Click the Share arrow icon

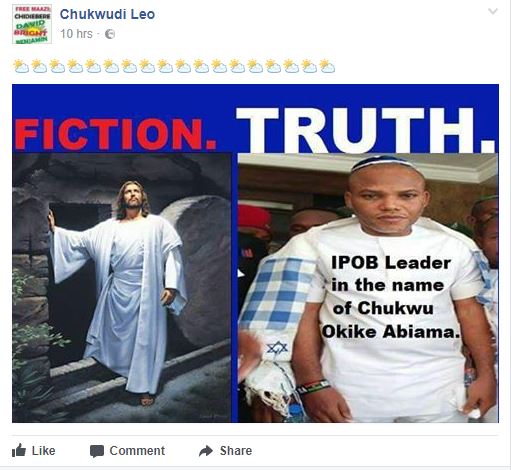[206, 451]
